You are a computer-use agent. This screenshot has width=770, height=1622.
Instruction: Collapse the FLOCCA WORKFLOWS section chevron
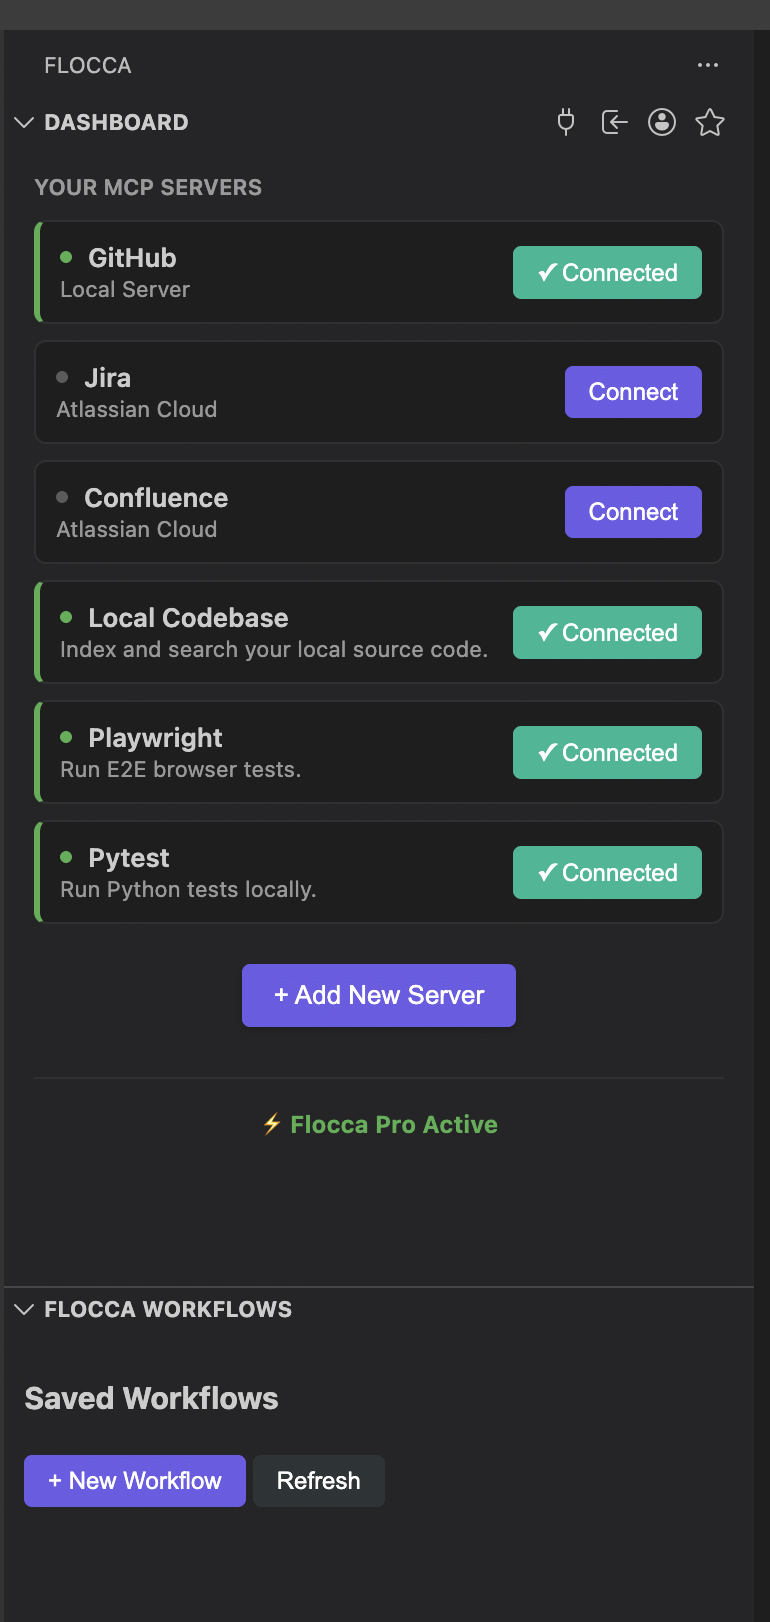pos(24,1308)
